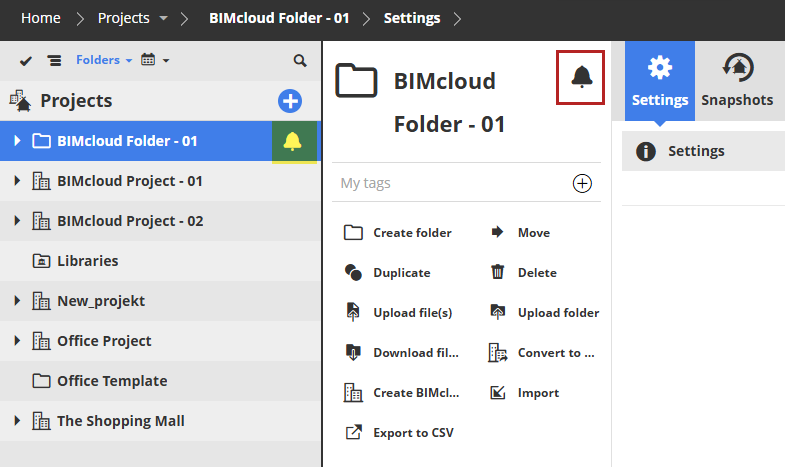The width and height of the screenshot is (785, 467).
Task: Click the checkmark multi-select icon
Action: tap(26, 61)
